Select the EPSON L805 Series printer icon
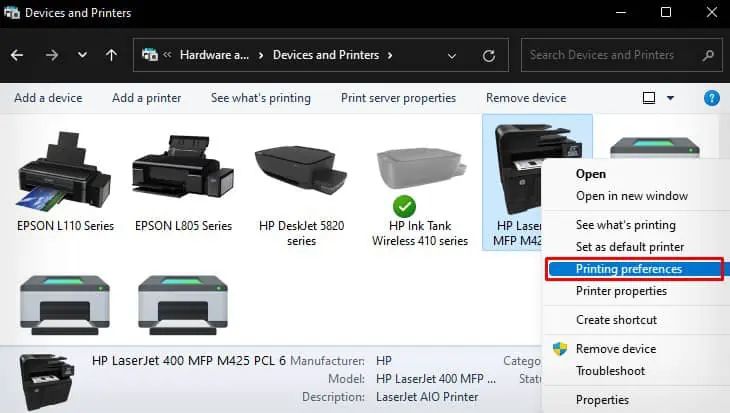This screenshot has height=413, width=730. 183,169
